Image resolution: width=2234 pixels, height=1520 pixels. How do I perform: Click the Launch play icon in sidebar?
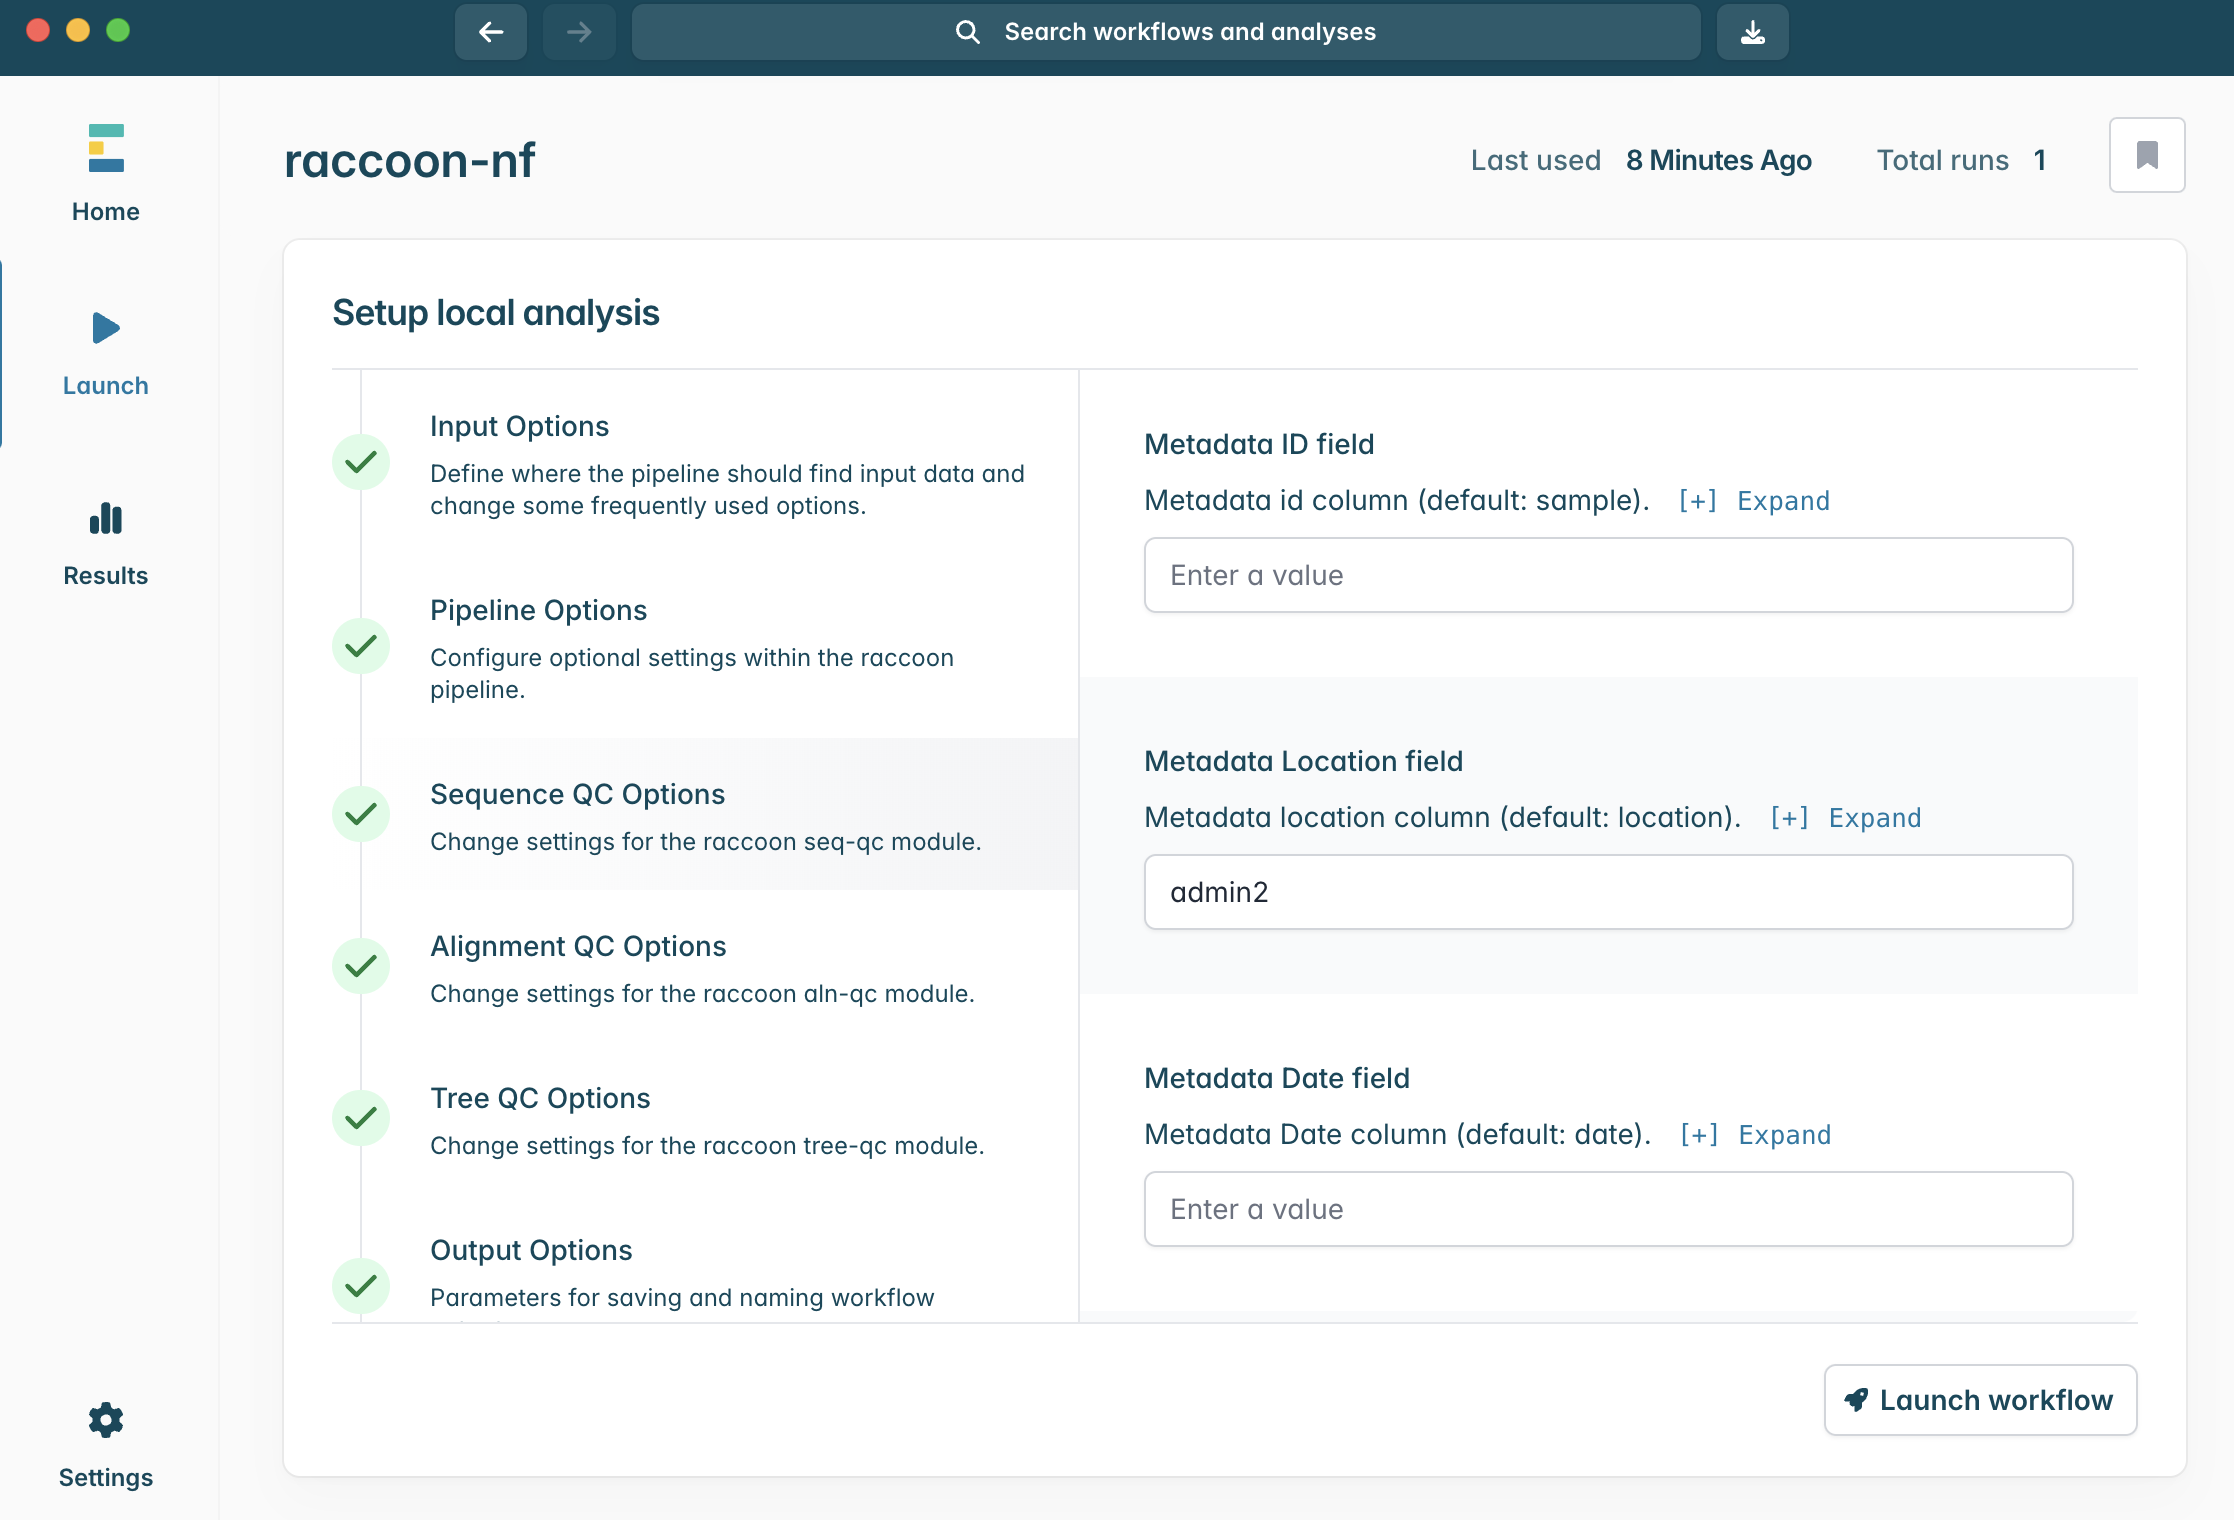[x=106, y=328]
